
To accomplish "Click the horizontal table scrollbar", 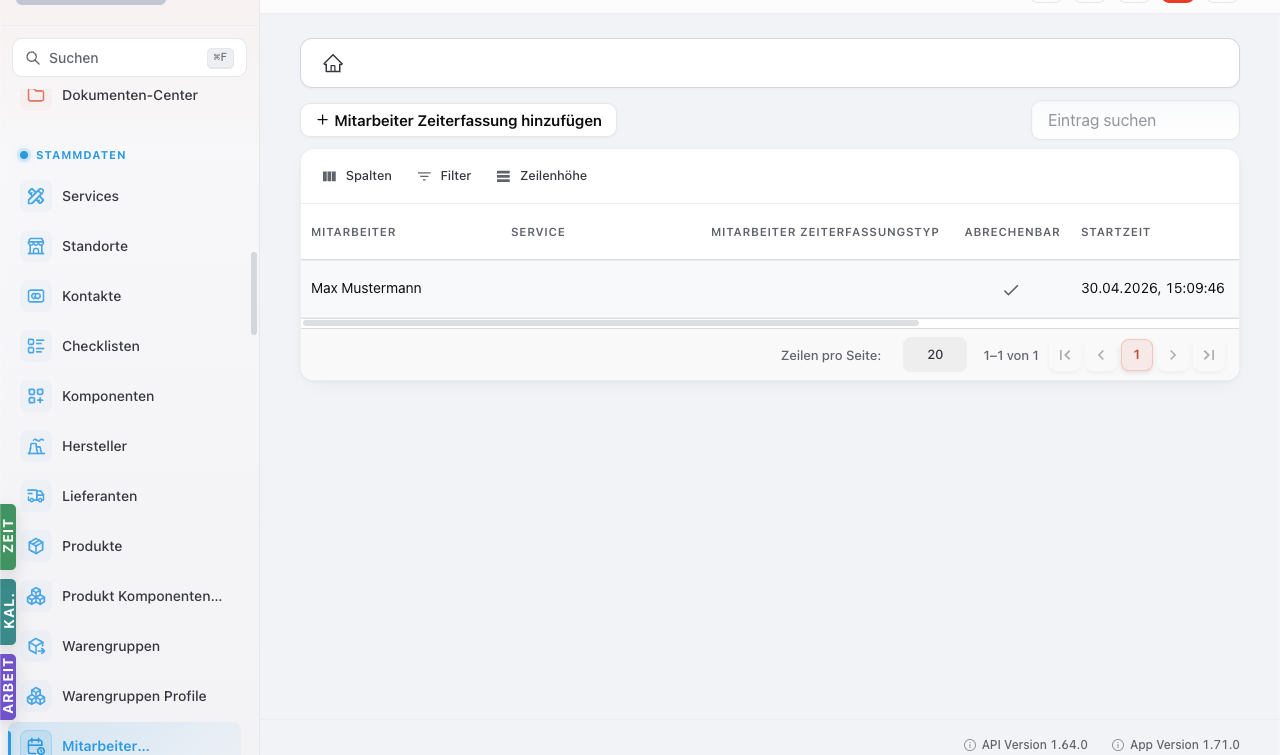I will 610,323.
